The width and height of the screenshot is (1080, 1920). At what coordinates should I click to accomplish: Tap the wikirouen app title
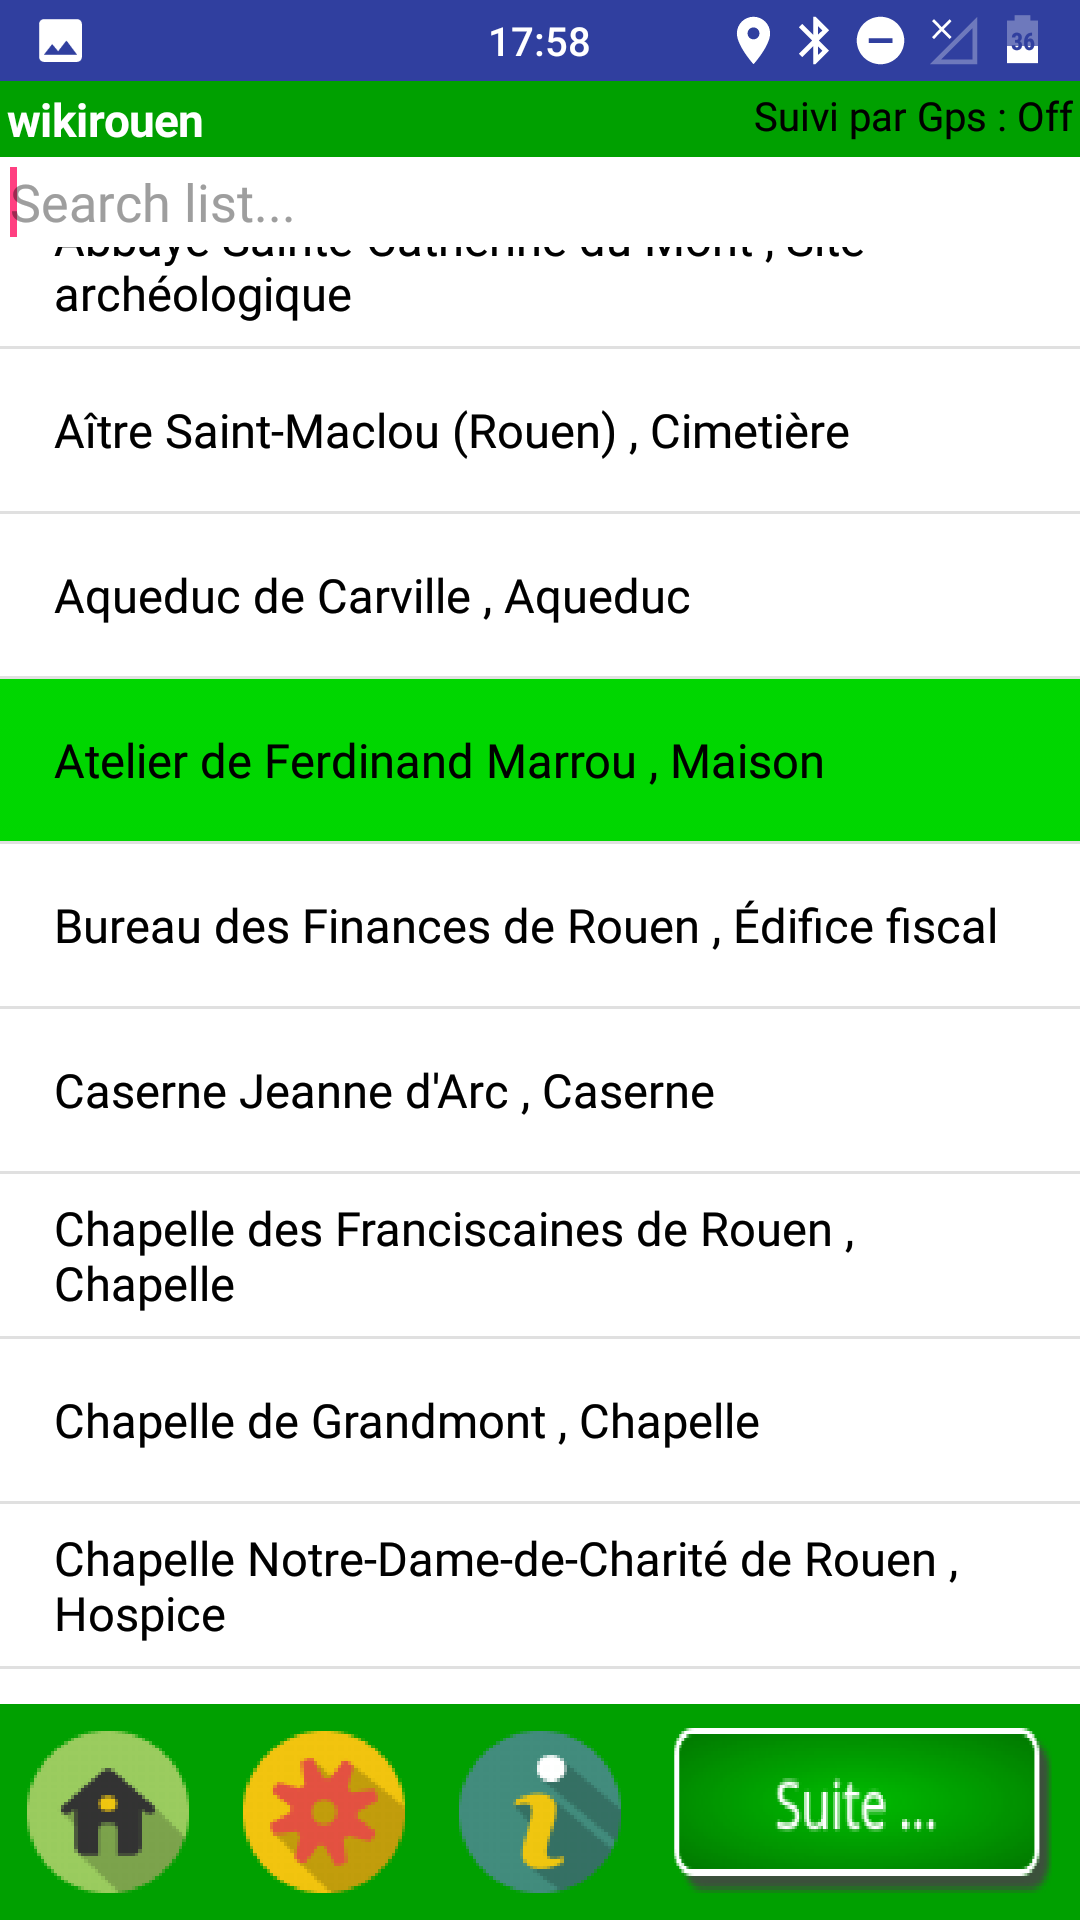click(x=106, y=122)
